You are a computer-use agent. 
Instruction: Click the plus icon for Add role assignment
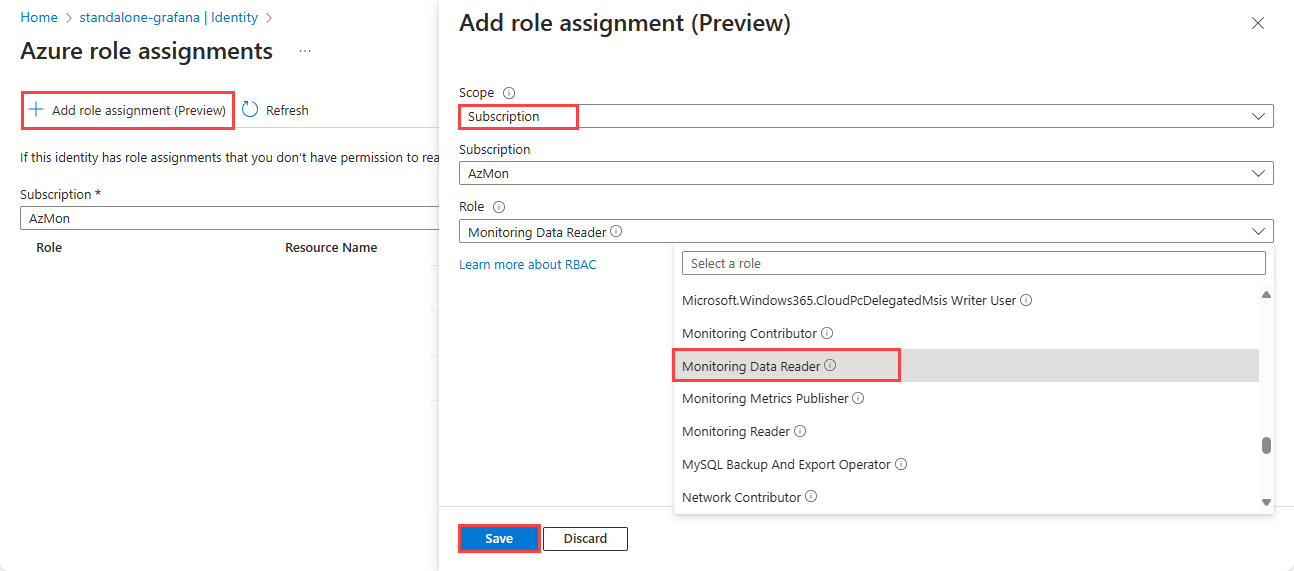(36, 110)
